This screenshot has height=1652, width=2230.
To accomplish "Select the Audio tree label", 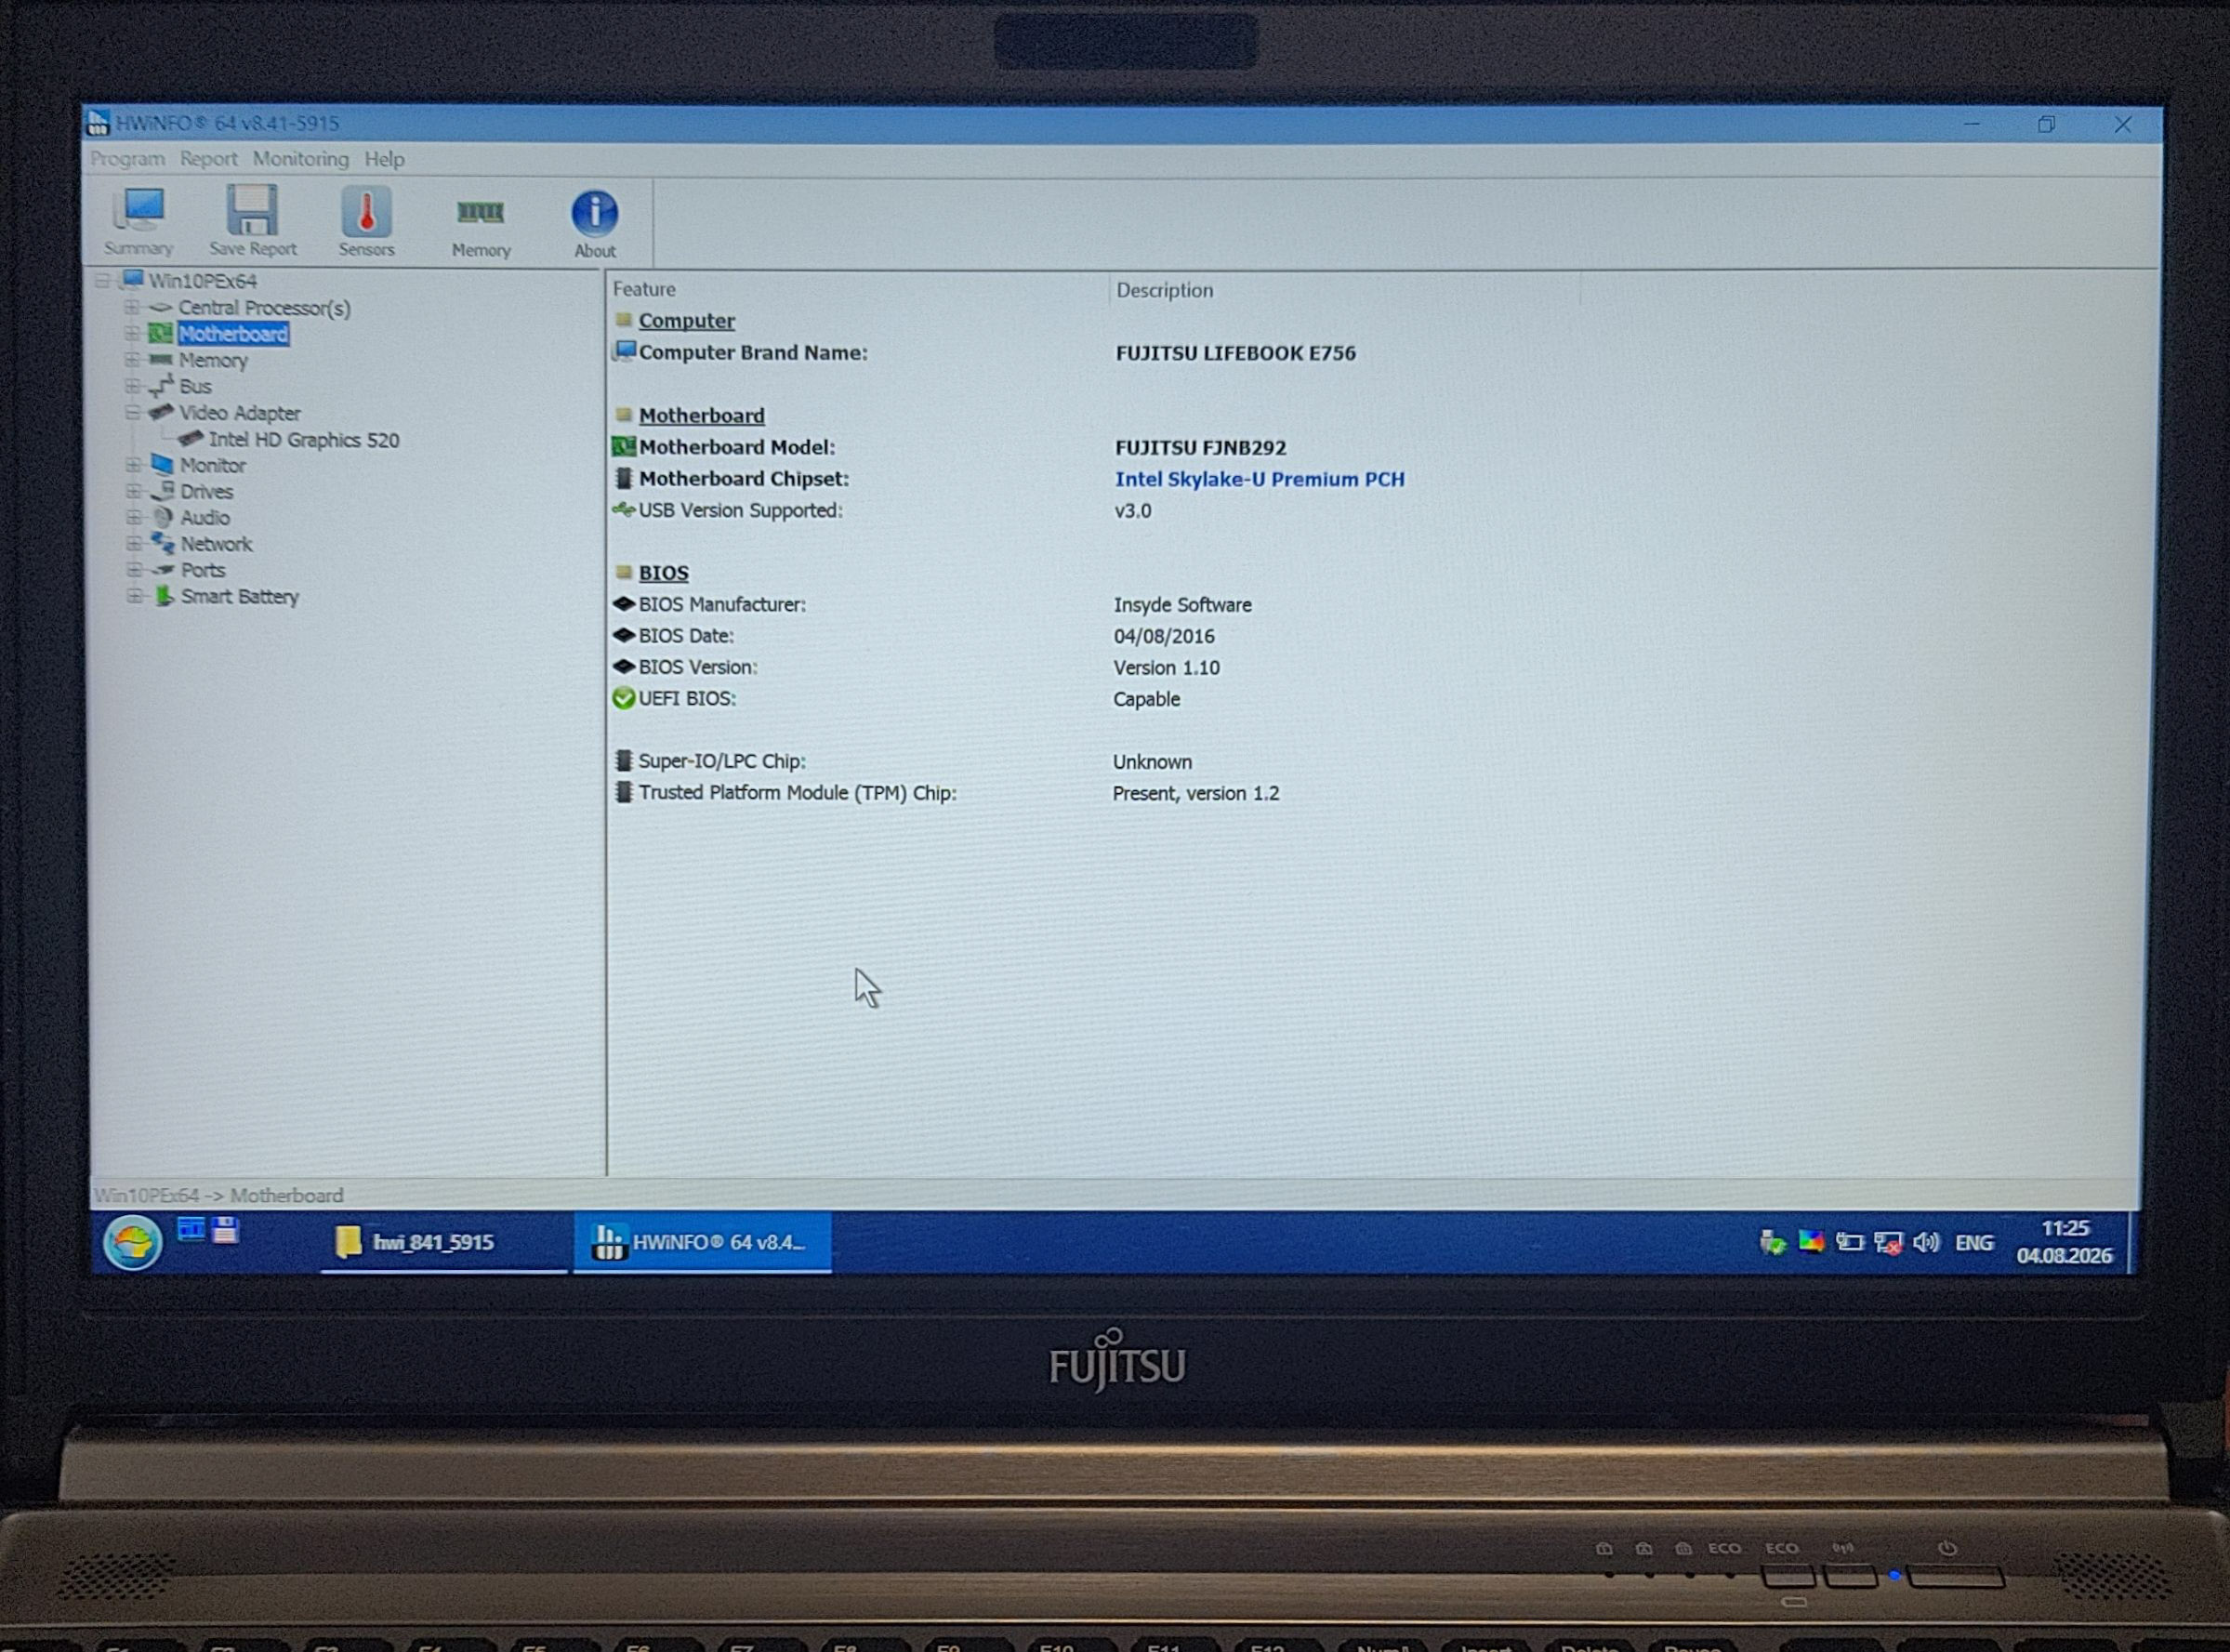I will pyautogui.click(x=205, y=518).
